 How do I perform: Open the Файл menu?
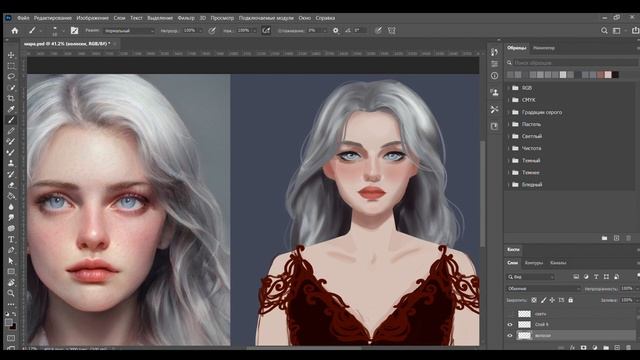pos(23,18)
